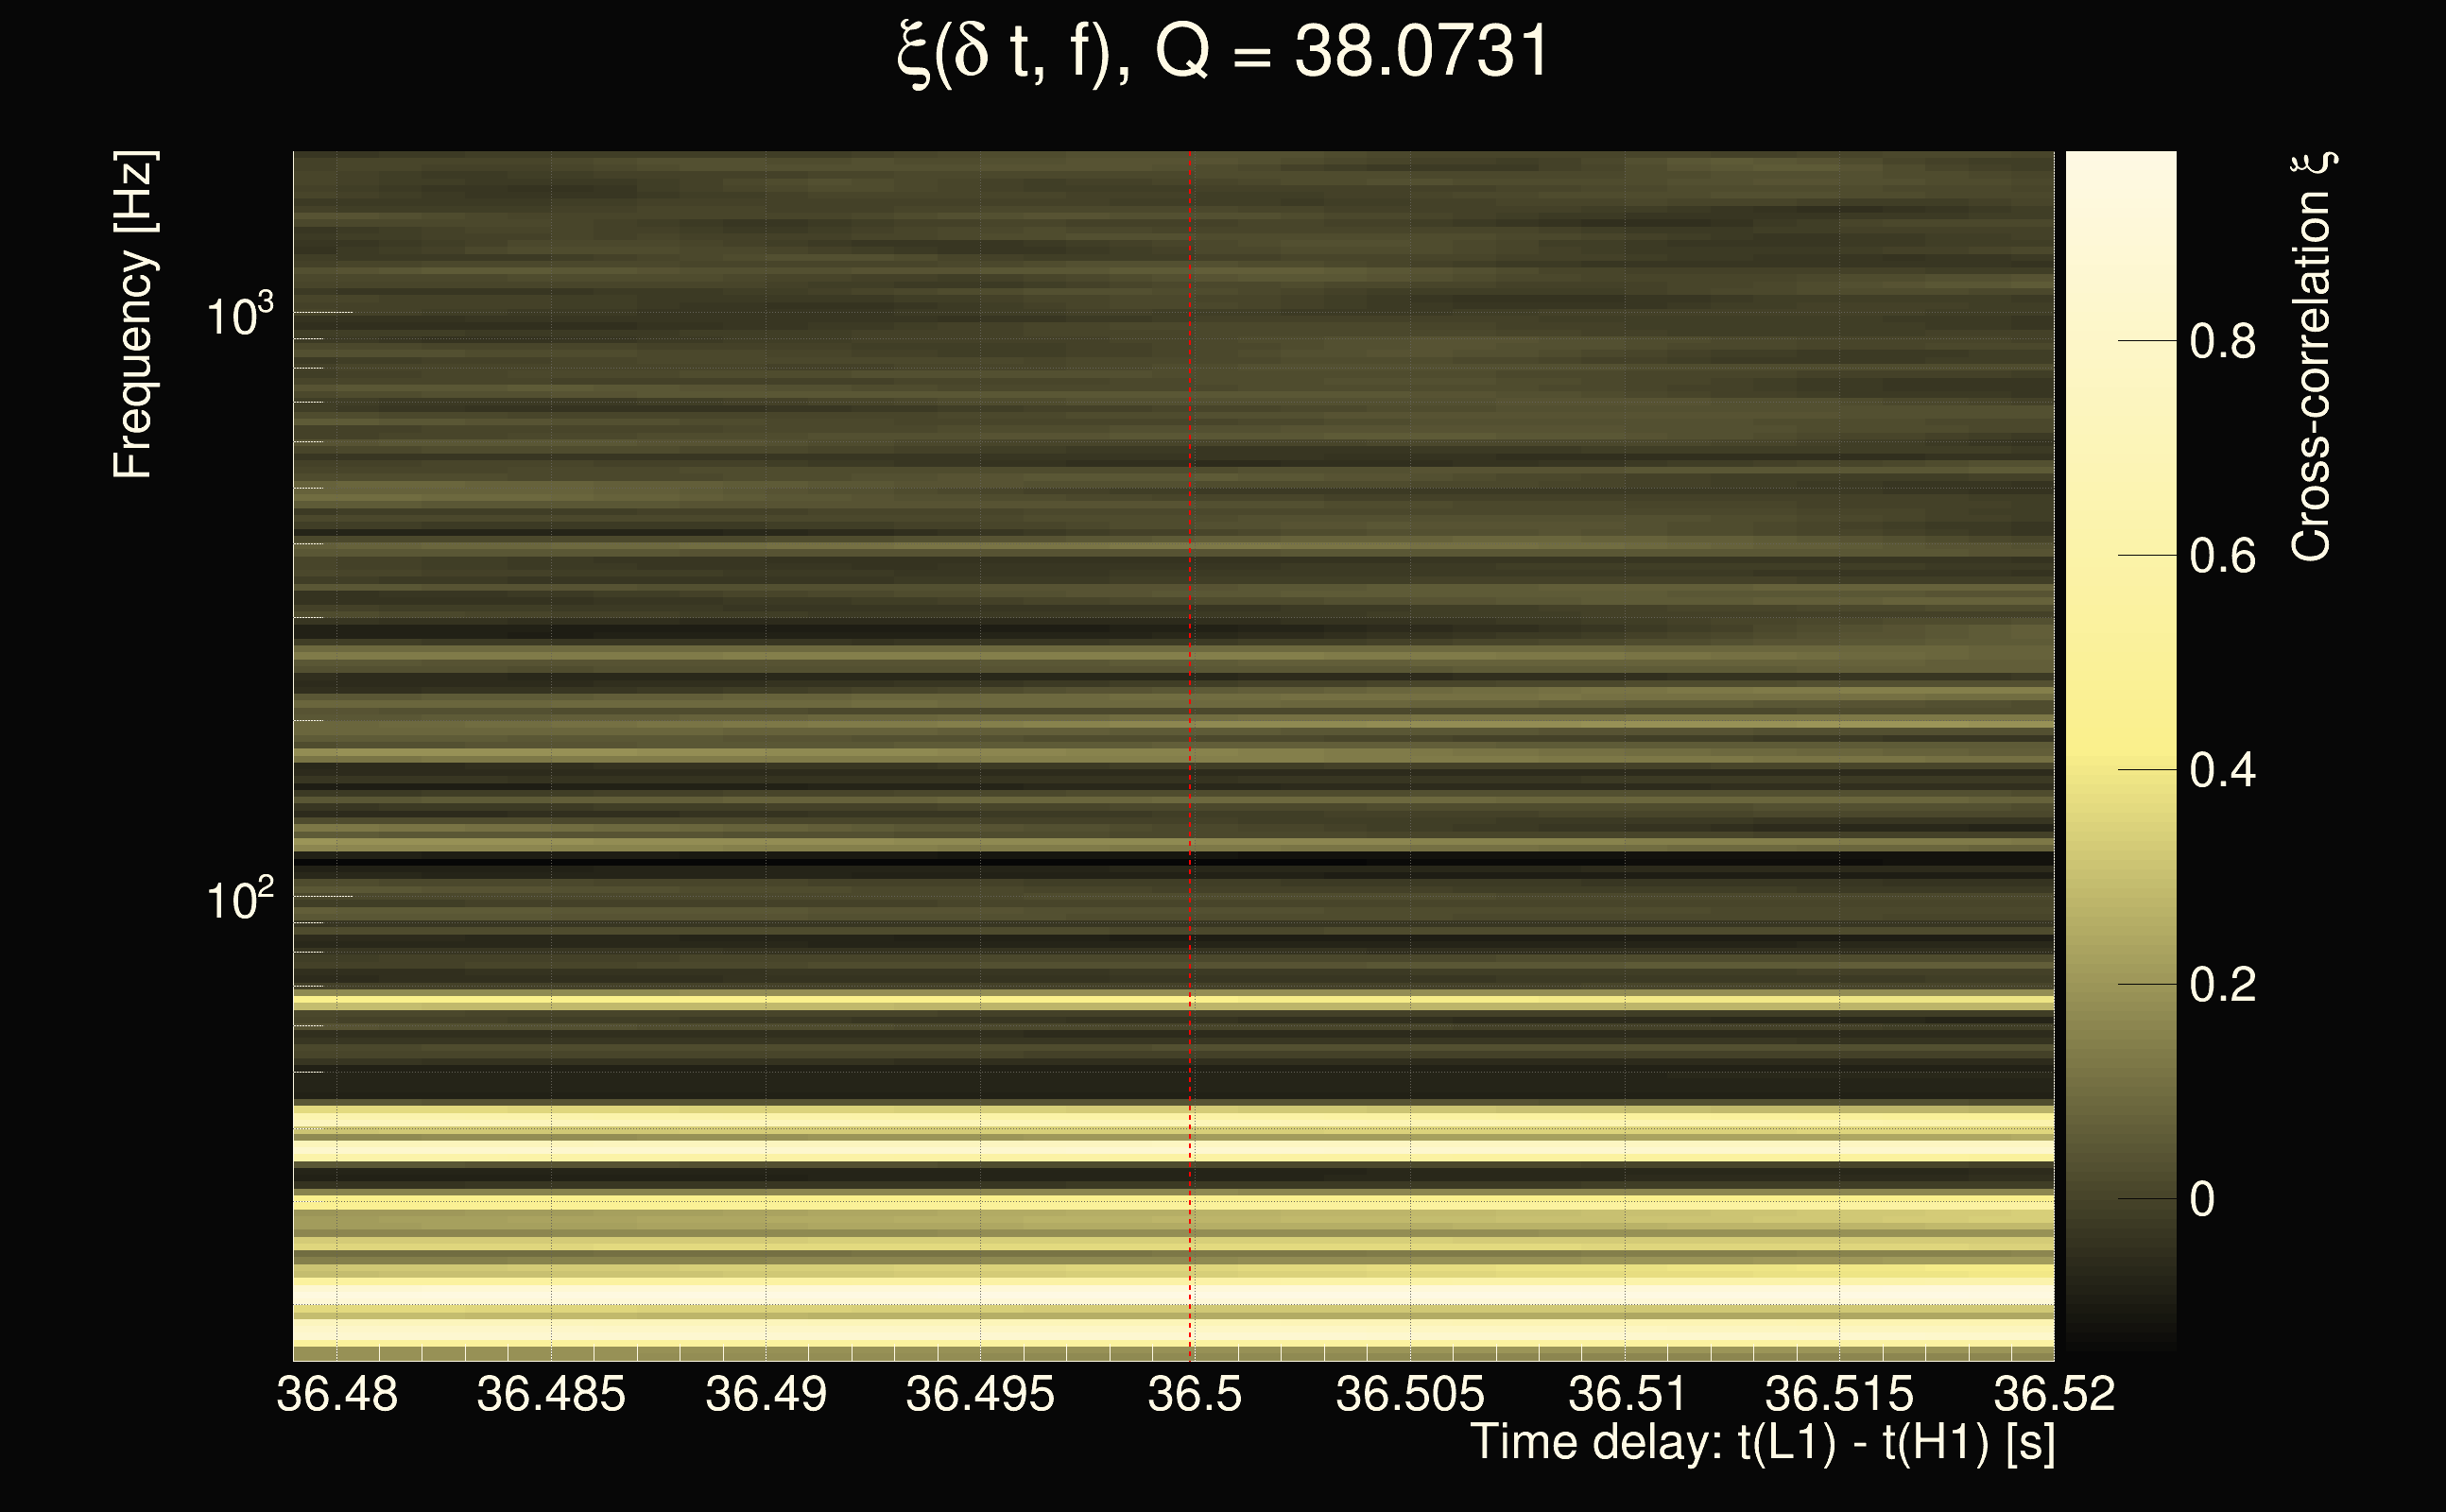Viewport: 2446px width, 1512px height.
Task: Click the 36.51 x-axis tick label
Action: pos(1626,1394)
